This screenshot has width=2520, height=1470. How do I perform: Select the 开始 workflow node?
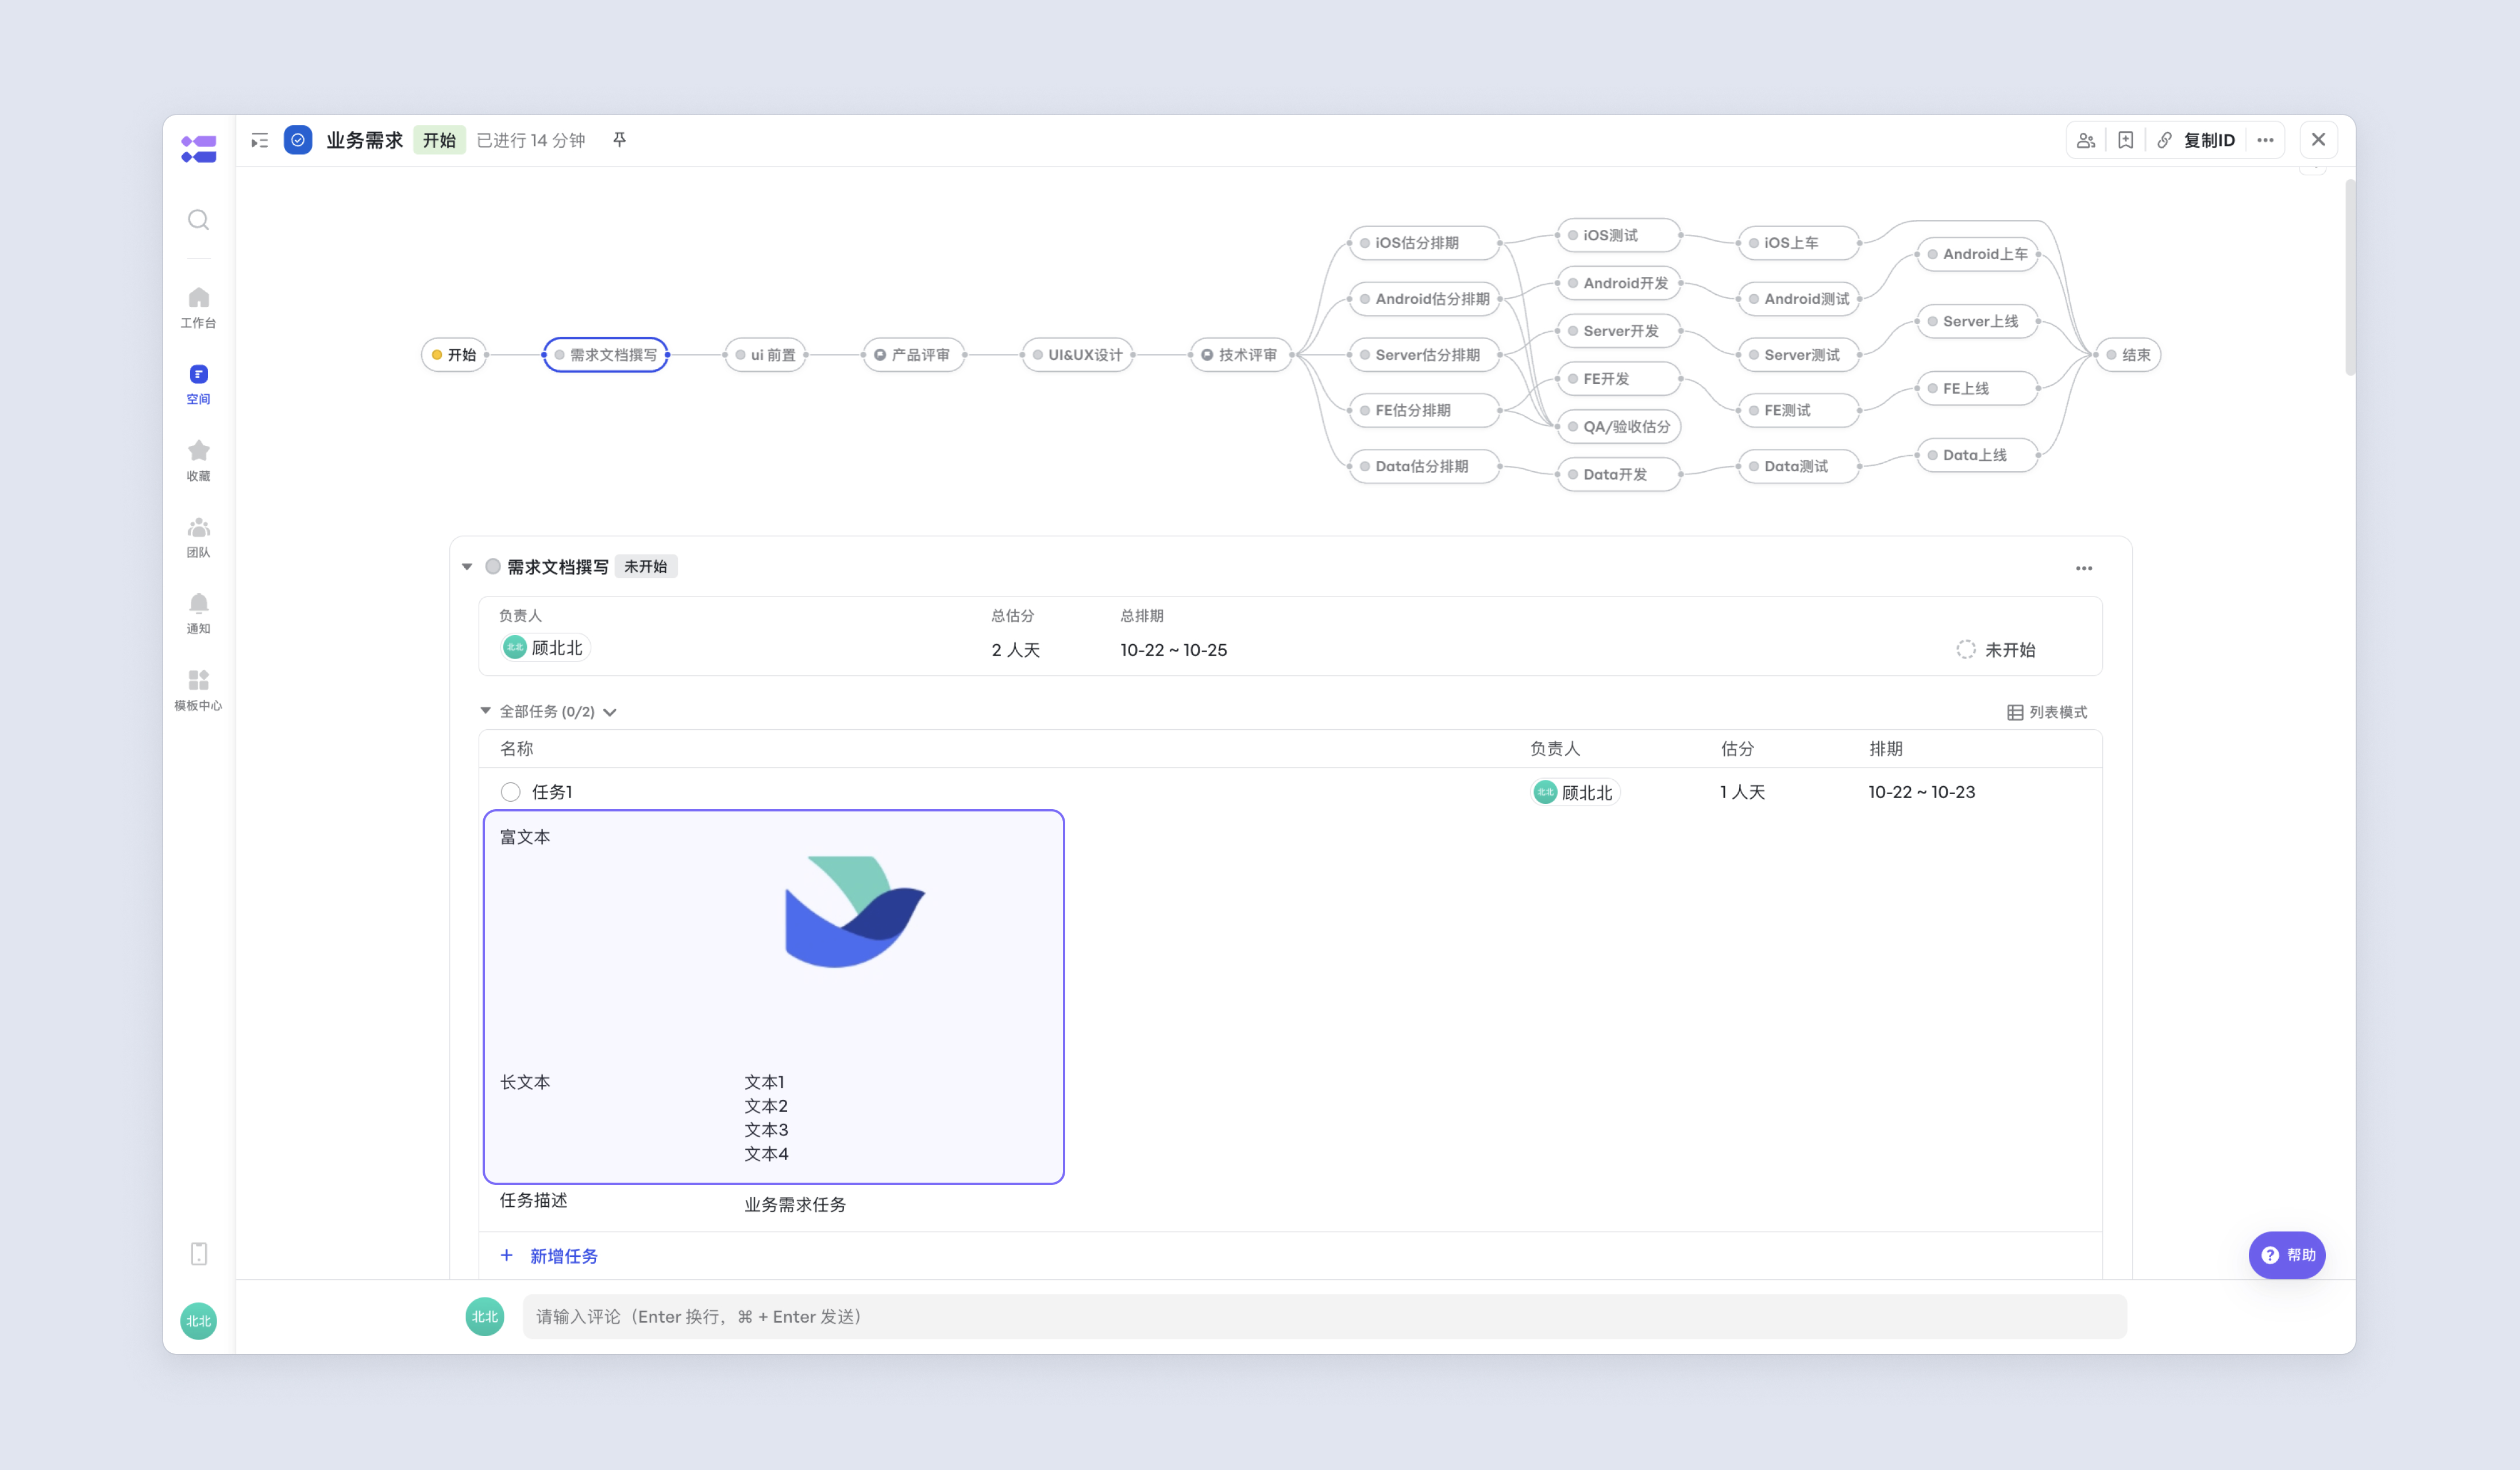[x=454, y=355]
